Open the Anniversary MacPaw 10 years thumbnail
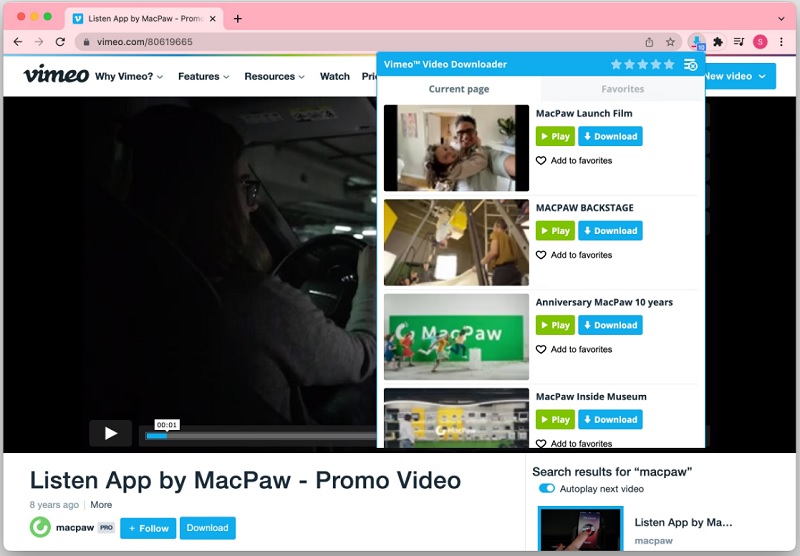Image resolution: width=800 pixels, height=556 pixels. [x=456, y=337]
